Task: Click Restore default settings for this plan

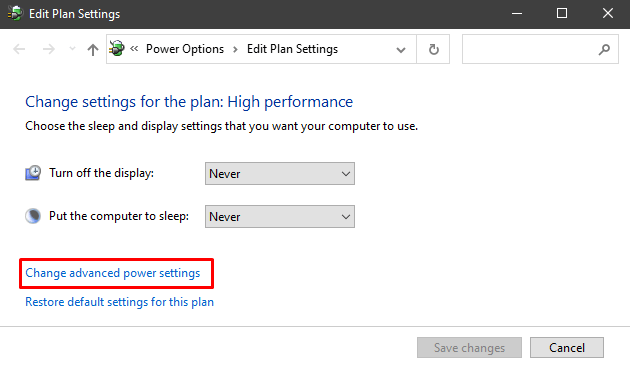Action: click(119, 302)
